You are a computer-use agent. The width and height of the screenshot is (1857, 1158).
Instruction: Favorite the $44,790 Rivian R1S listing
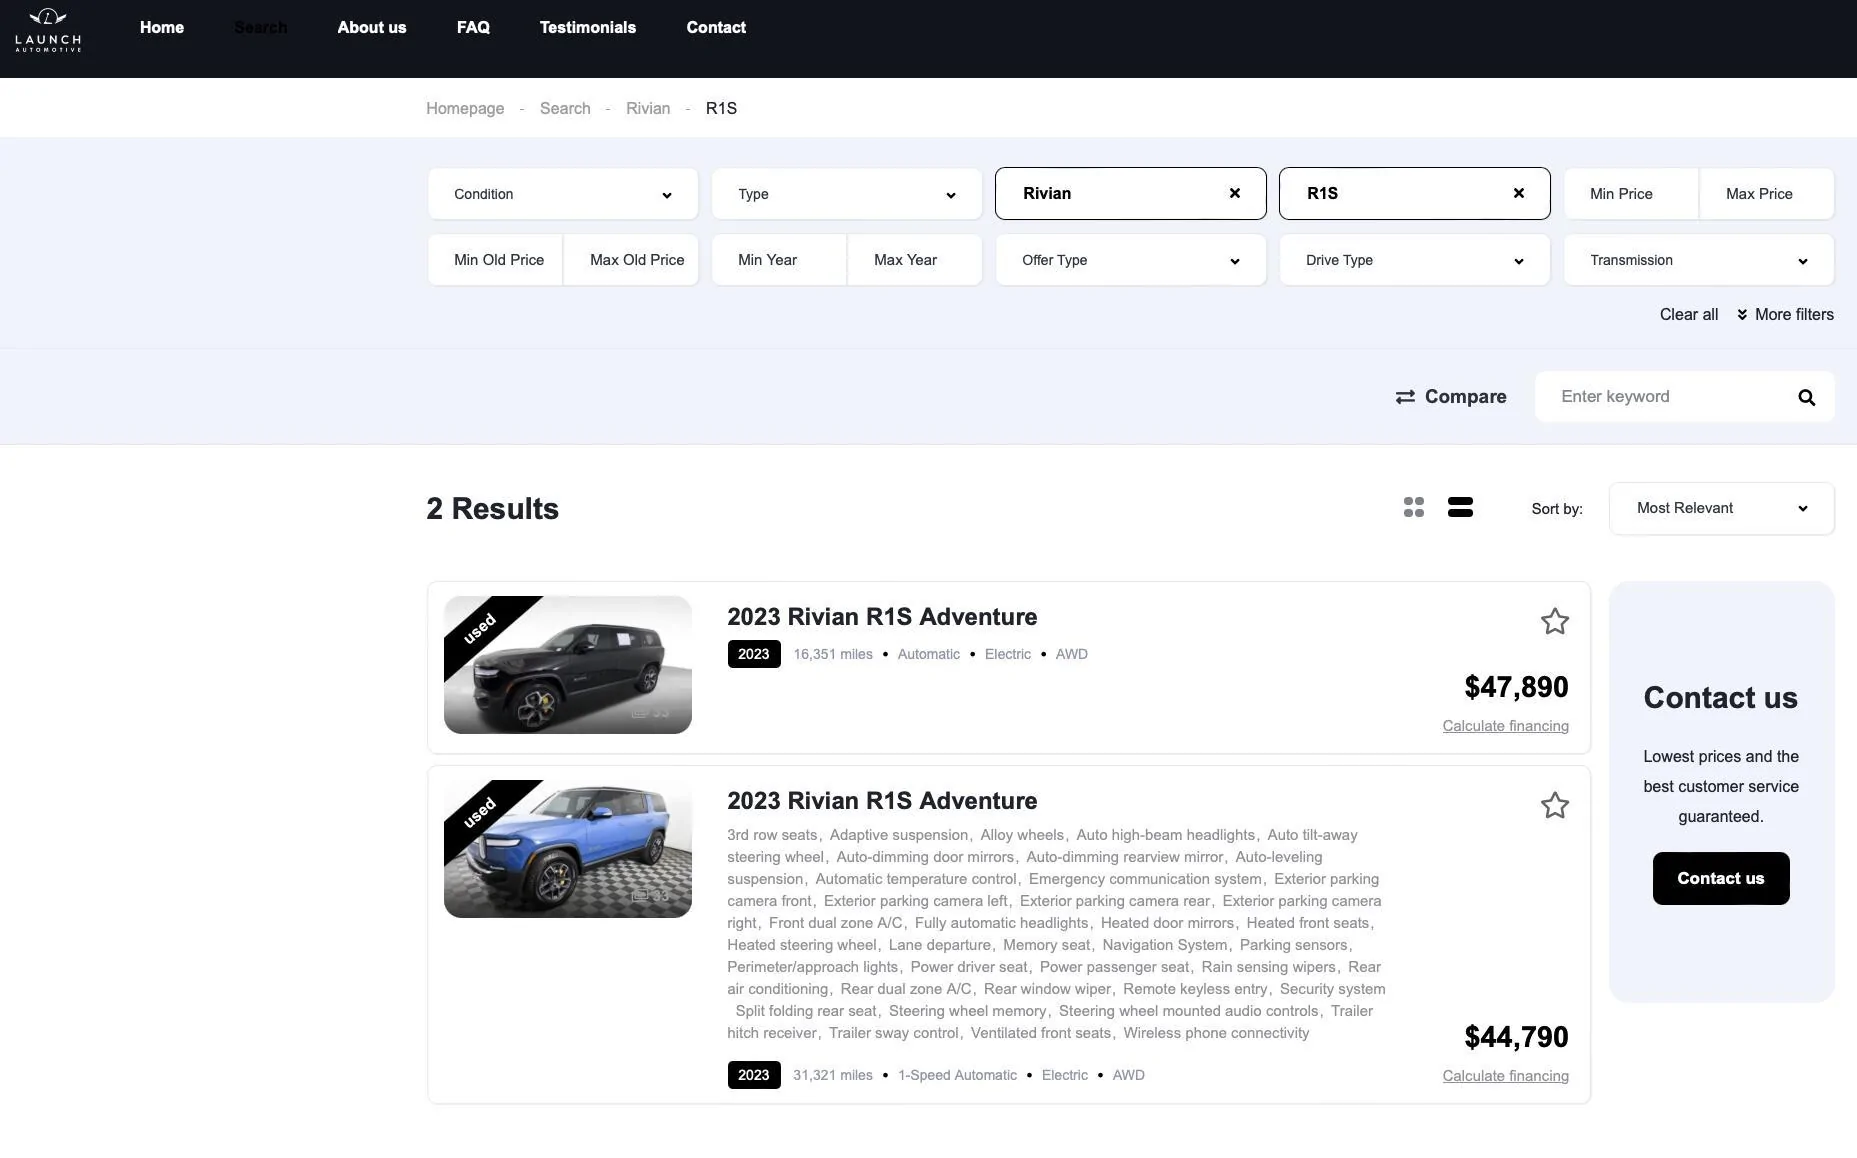[x=1554, y=806]
